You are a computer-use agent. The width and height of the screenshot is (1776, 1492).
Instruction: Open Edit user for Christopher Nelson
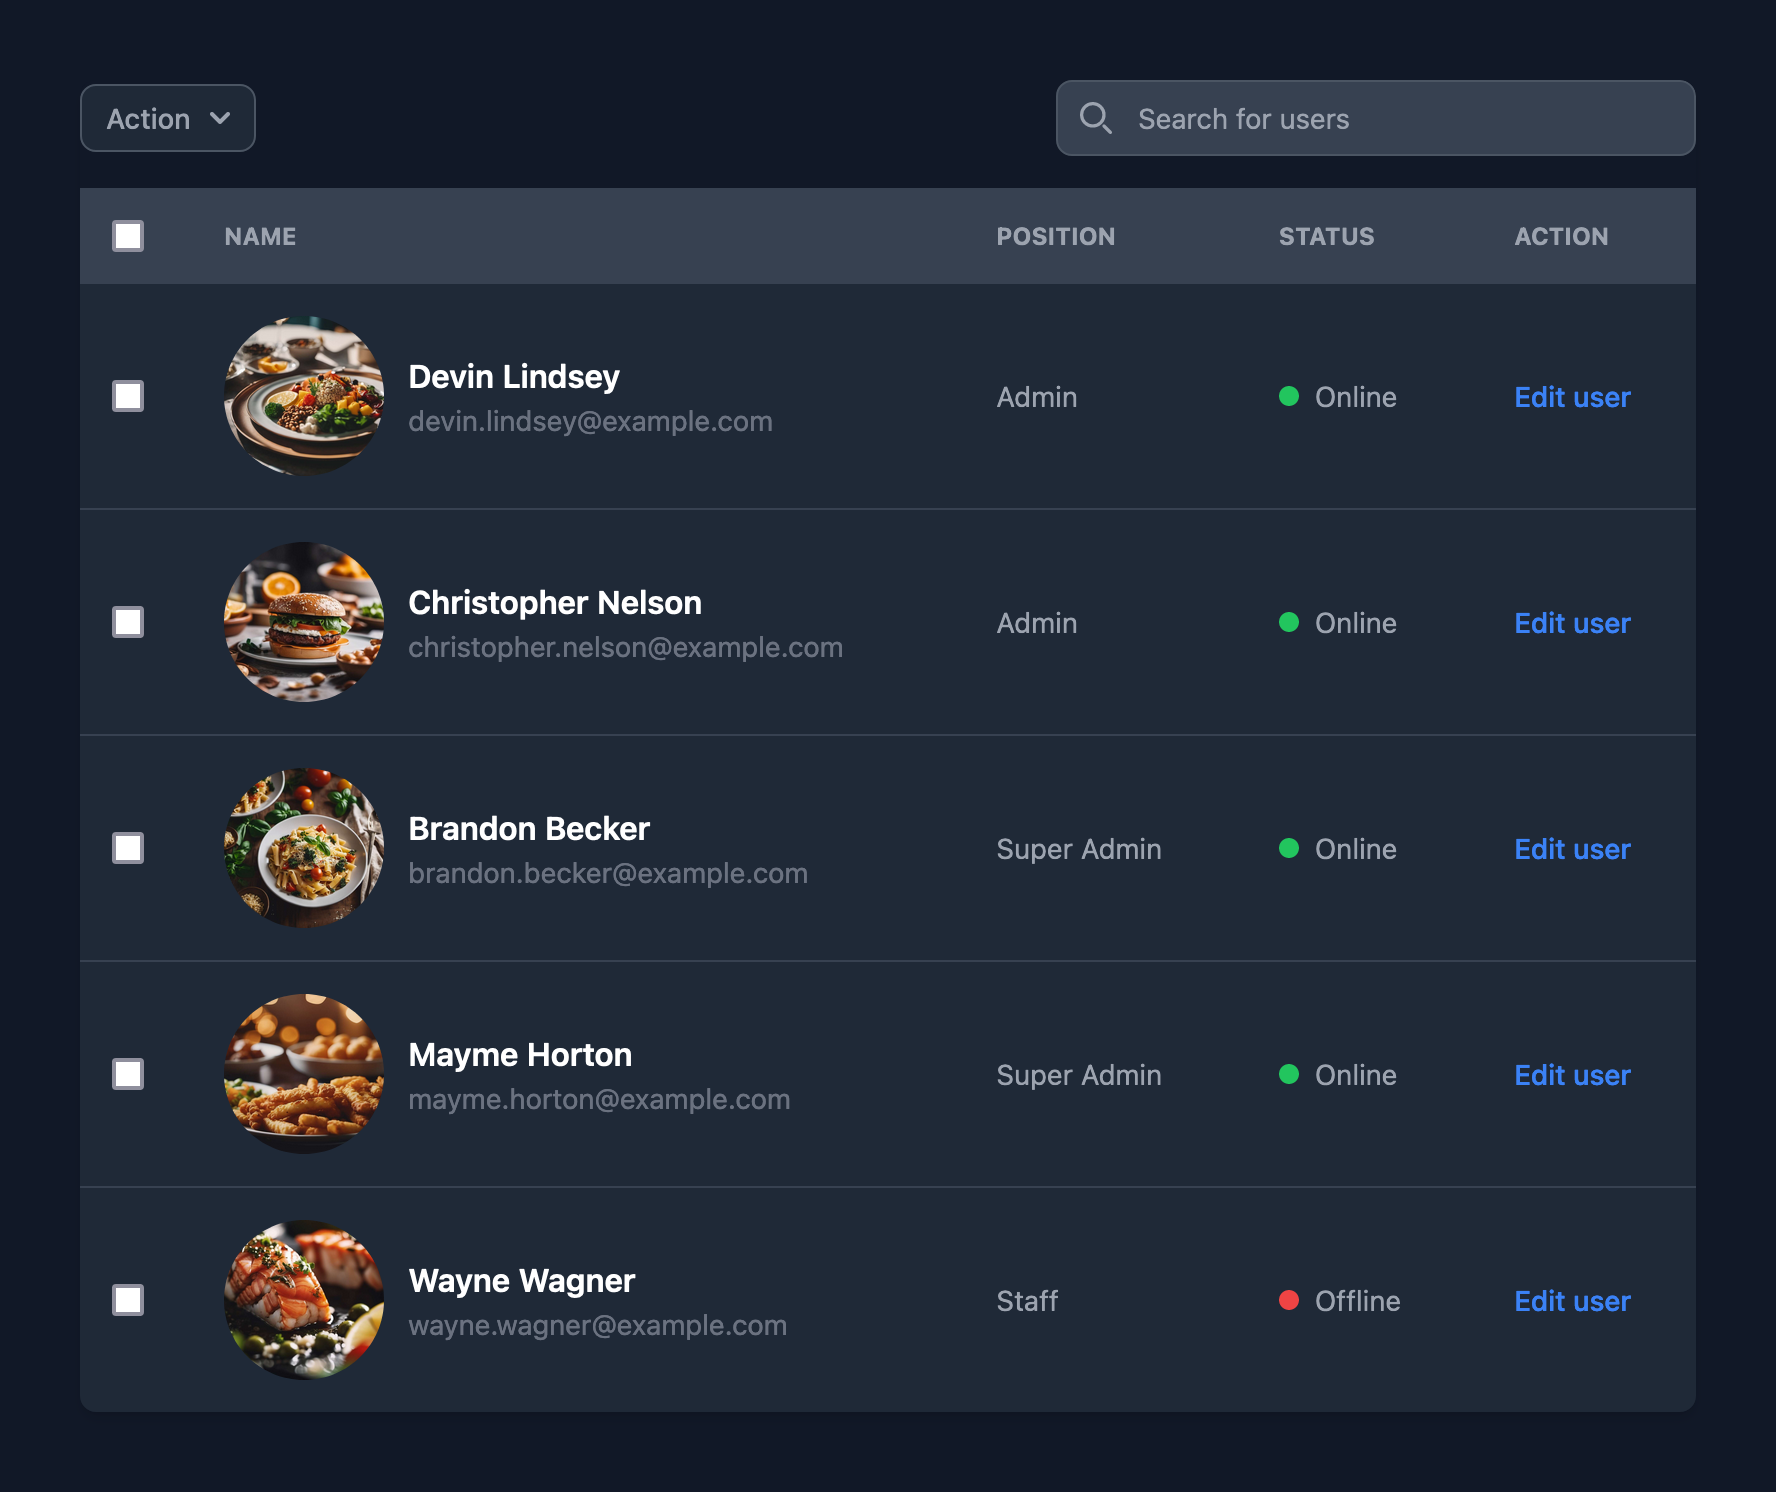1572,623
